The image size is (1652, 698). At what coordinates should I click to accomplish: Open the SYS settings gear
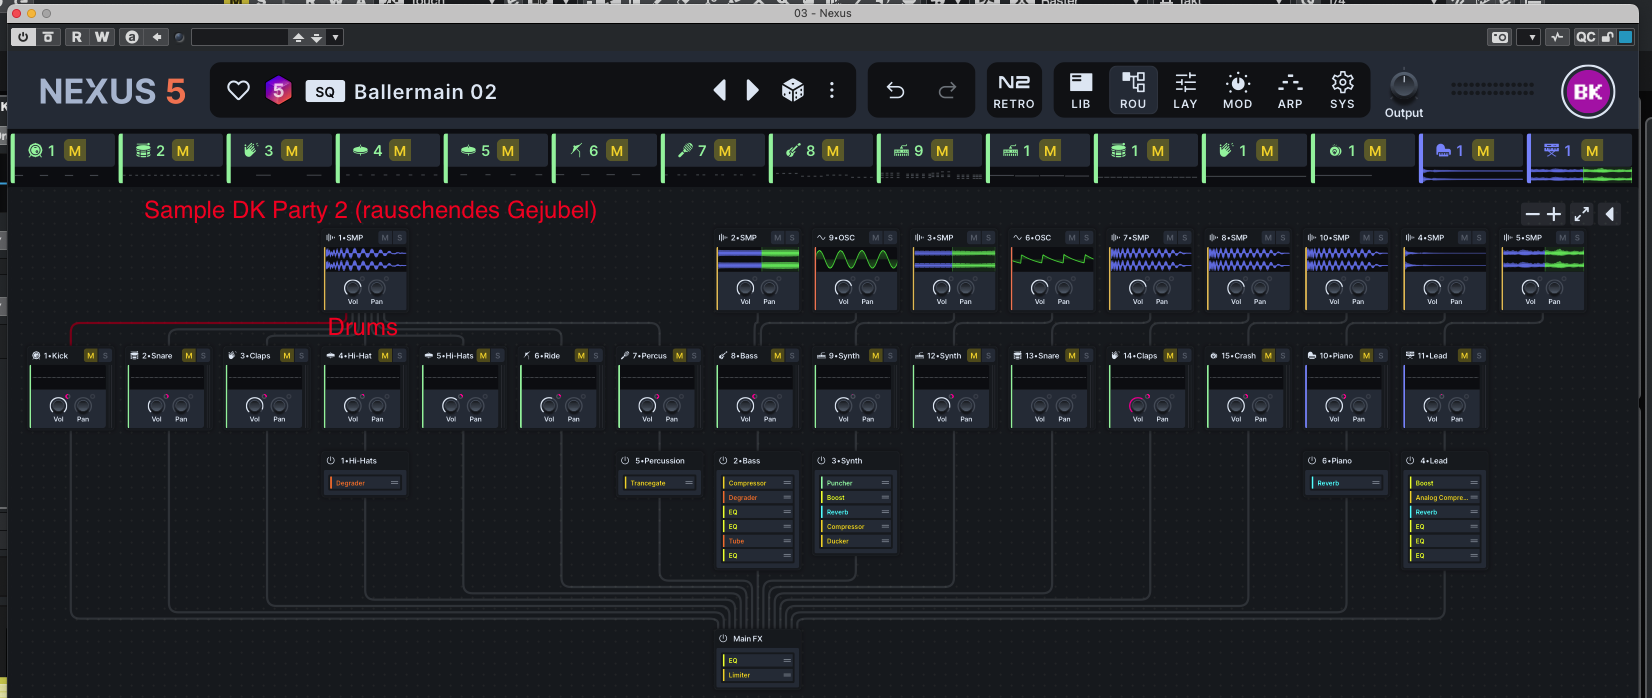point(1342,91)
